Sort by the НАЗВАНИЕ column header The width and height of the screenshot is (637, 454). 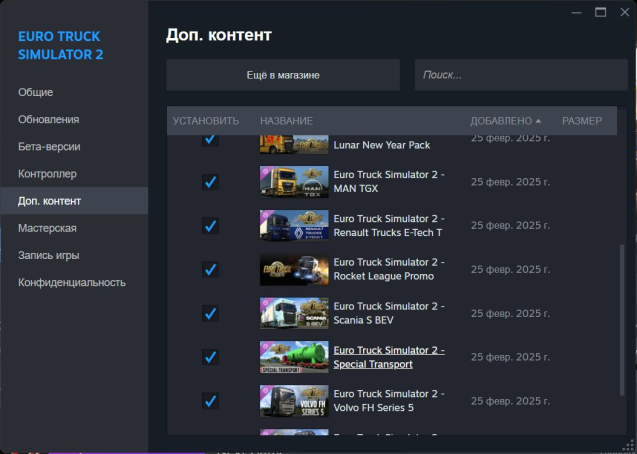(286, 121)
